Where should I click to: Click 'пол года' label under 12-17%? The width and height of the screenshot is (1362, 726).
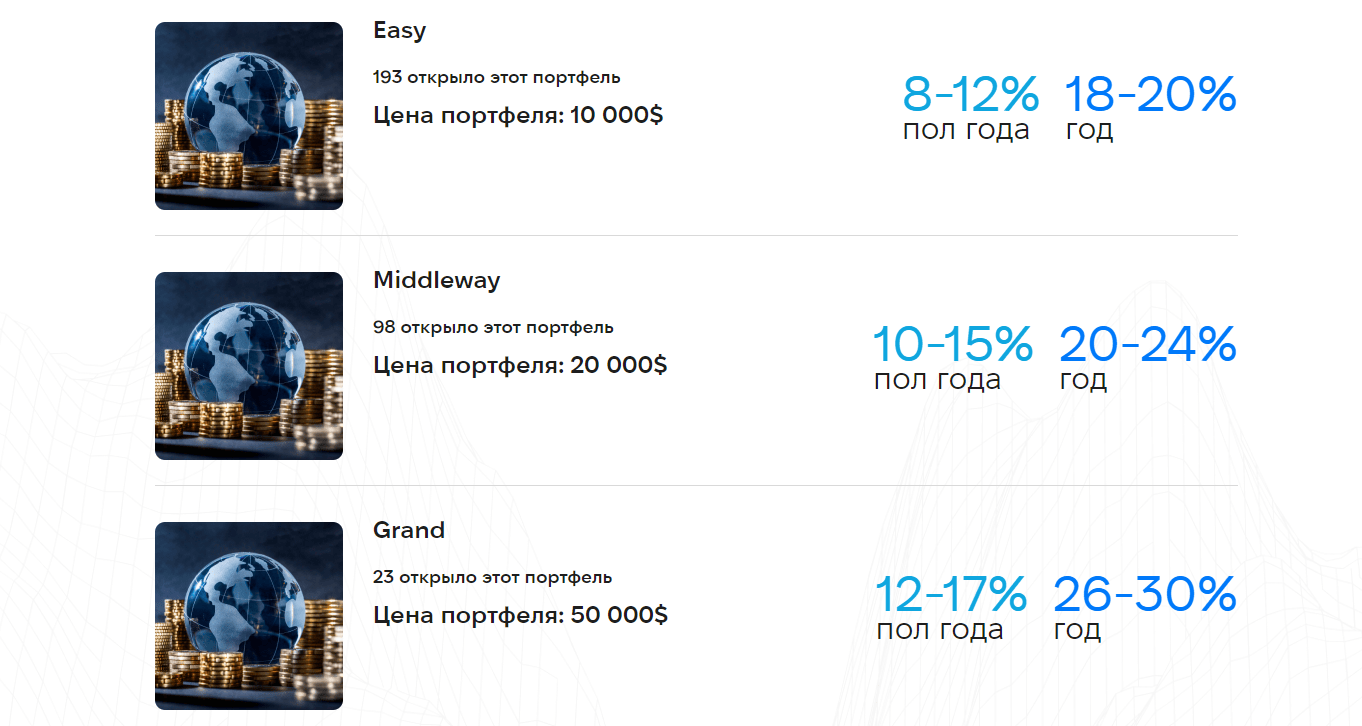[940, 631]
